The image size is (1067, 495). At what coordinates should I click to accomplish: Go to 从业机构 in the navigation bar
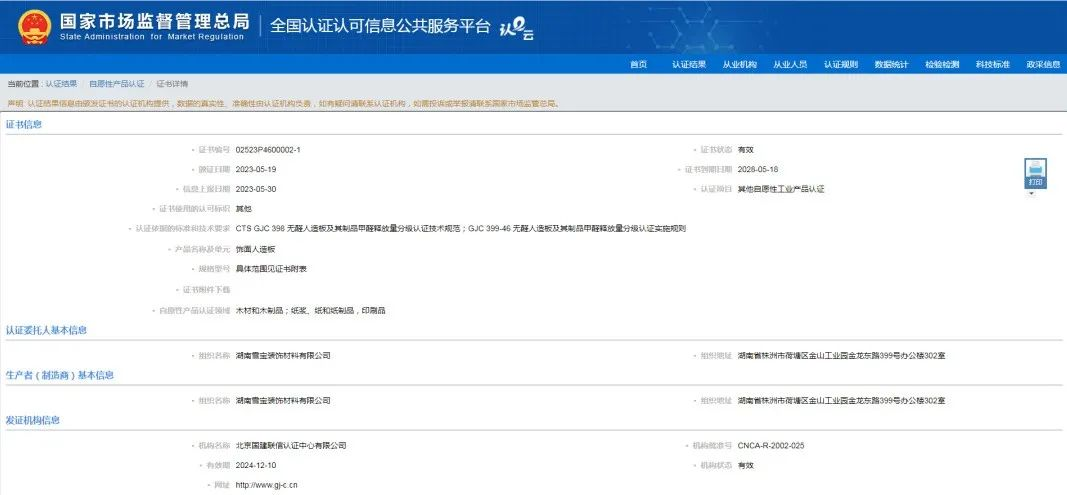point(739,64)
